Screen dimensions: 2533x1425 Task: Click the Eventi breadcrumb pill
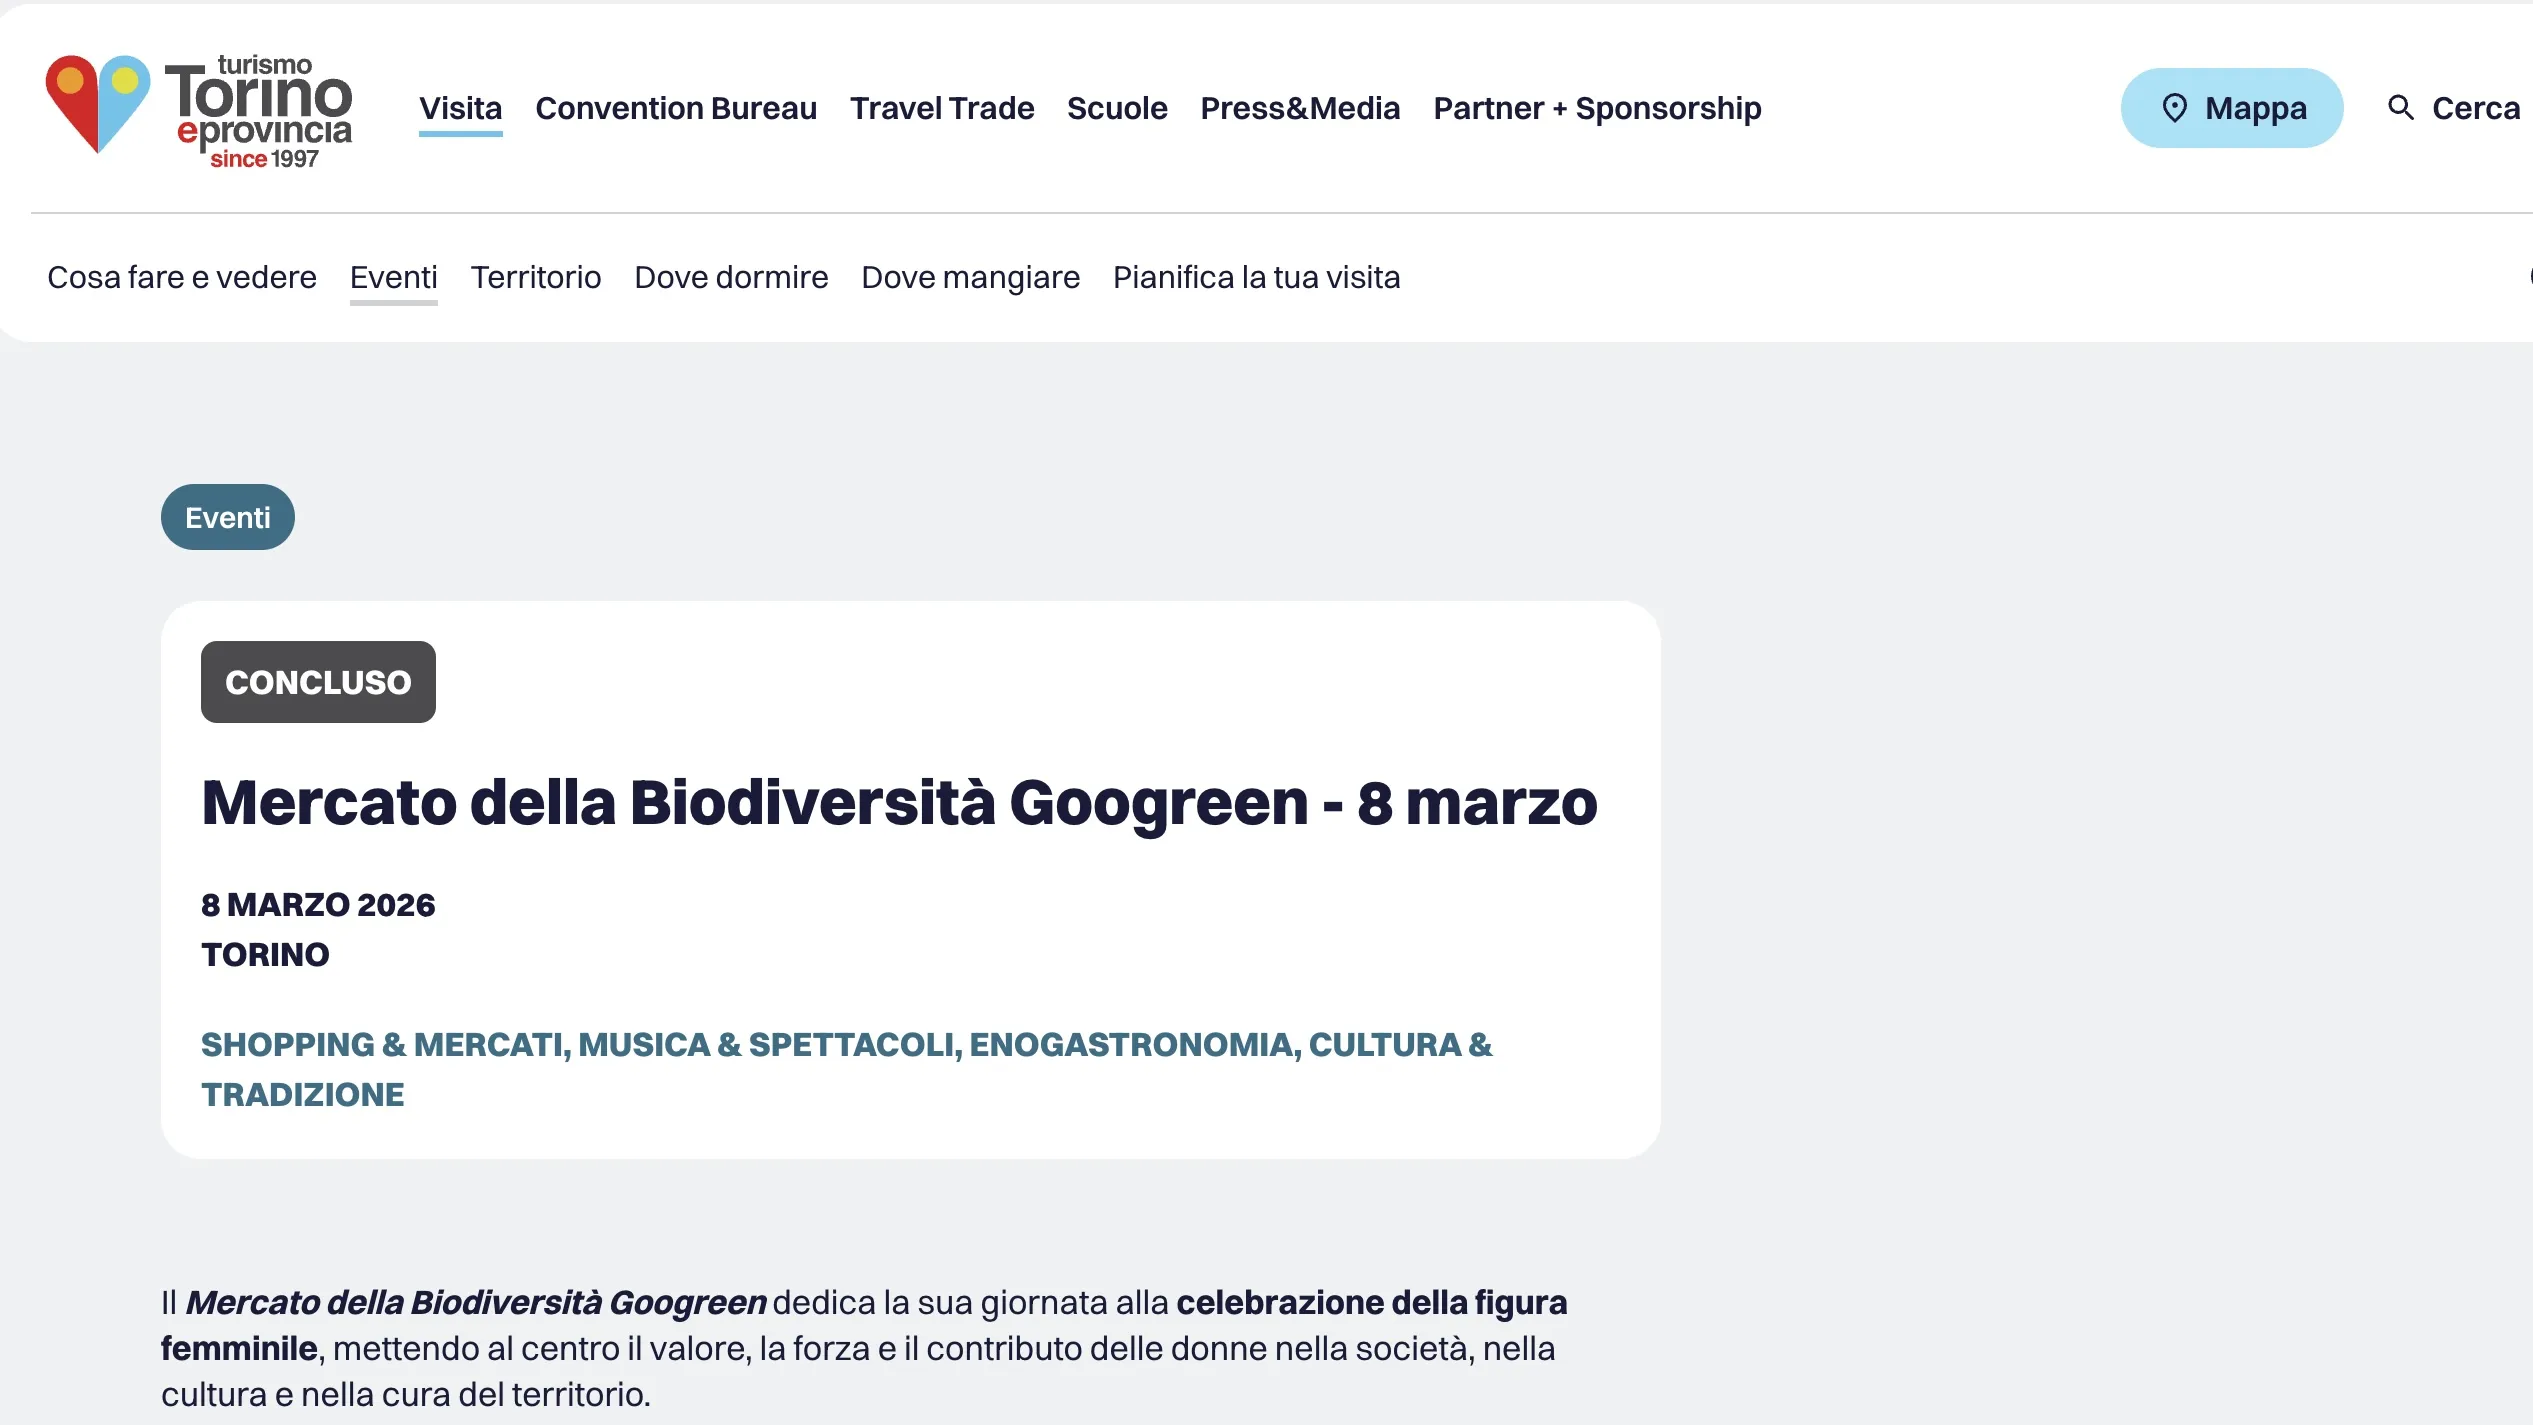pyautogui.click(x=228, y=517)
